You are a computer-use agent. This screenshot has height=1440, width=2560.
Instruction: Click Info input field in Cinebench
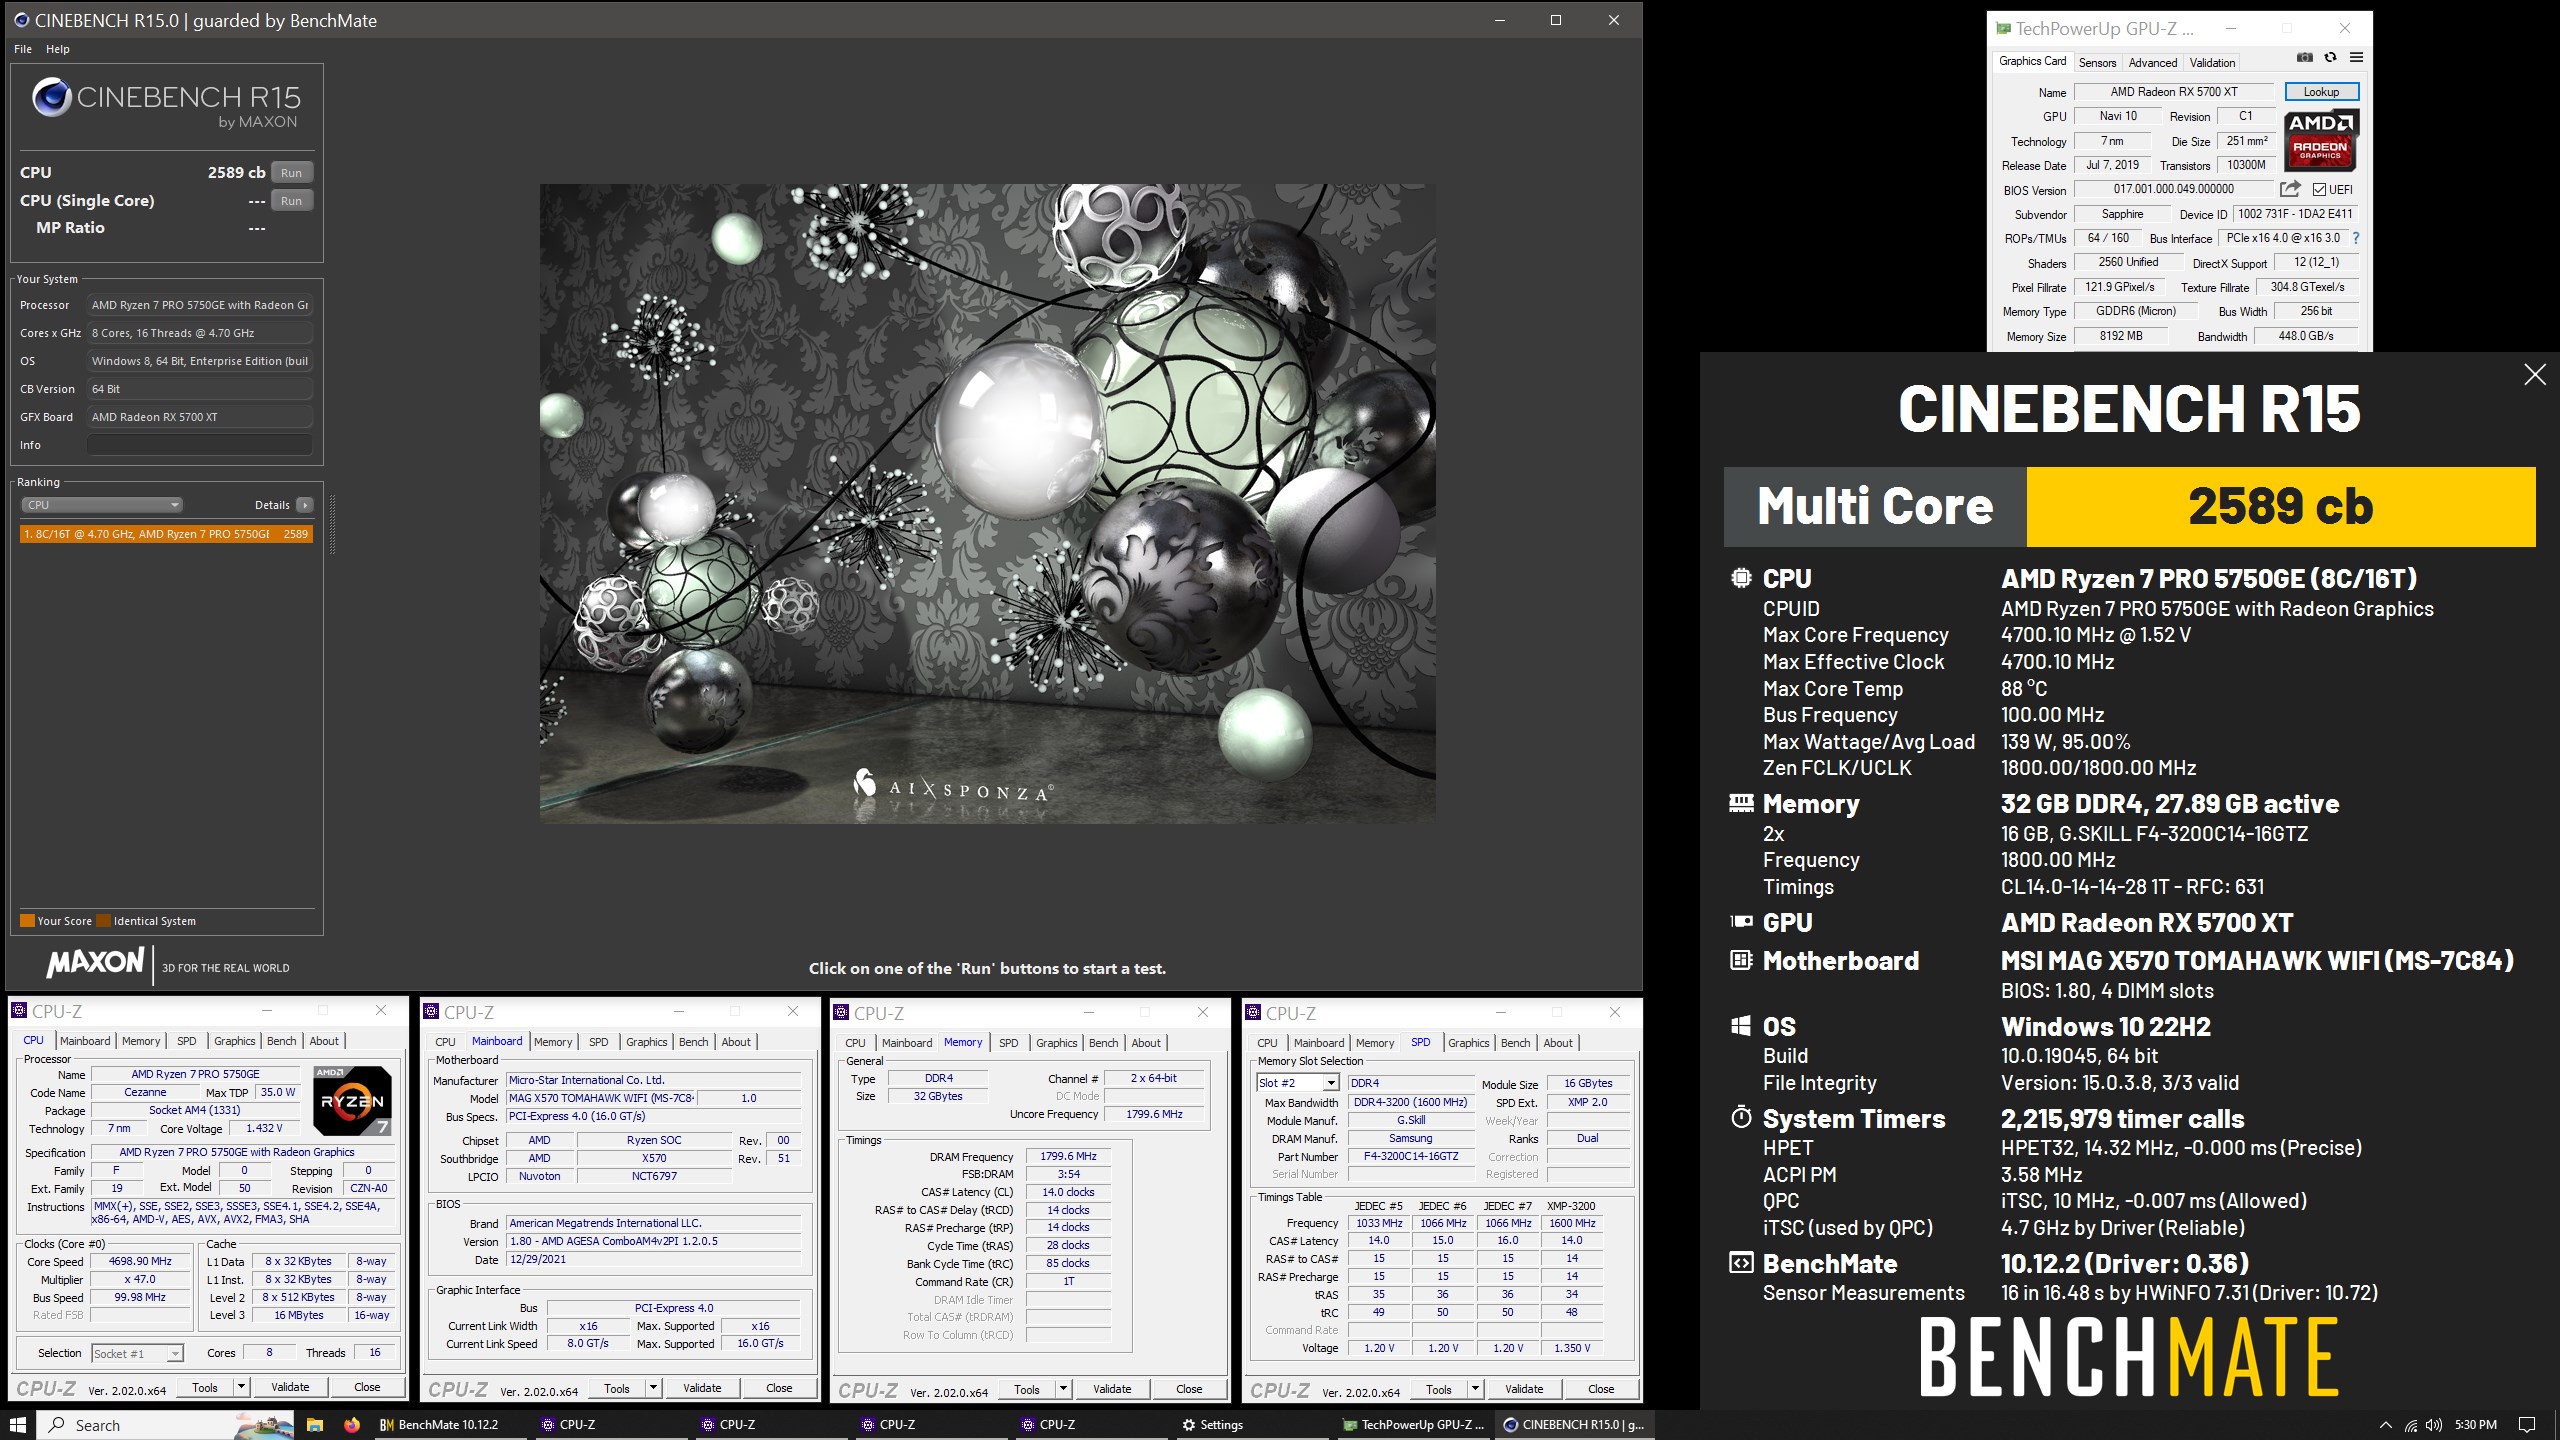[199, 445]
